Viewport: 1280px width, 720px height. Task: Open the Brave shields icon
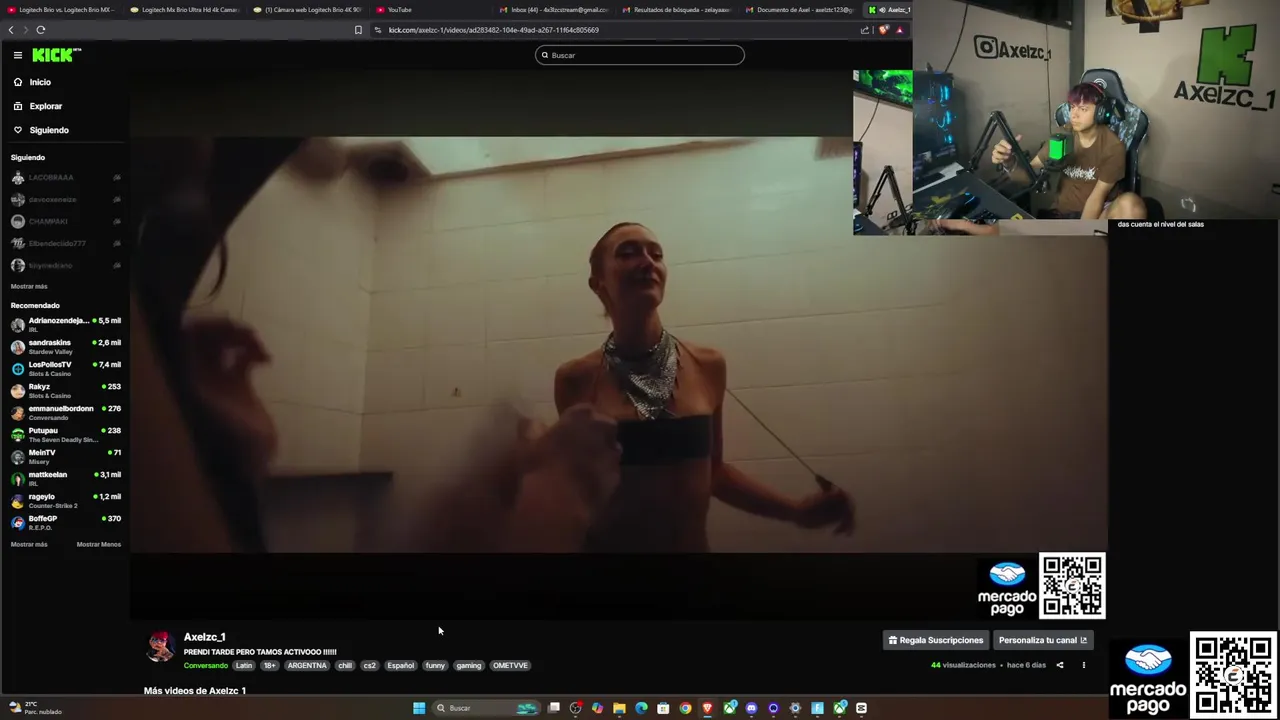pyautogui.click(x=883, y=30)
